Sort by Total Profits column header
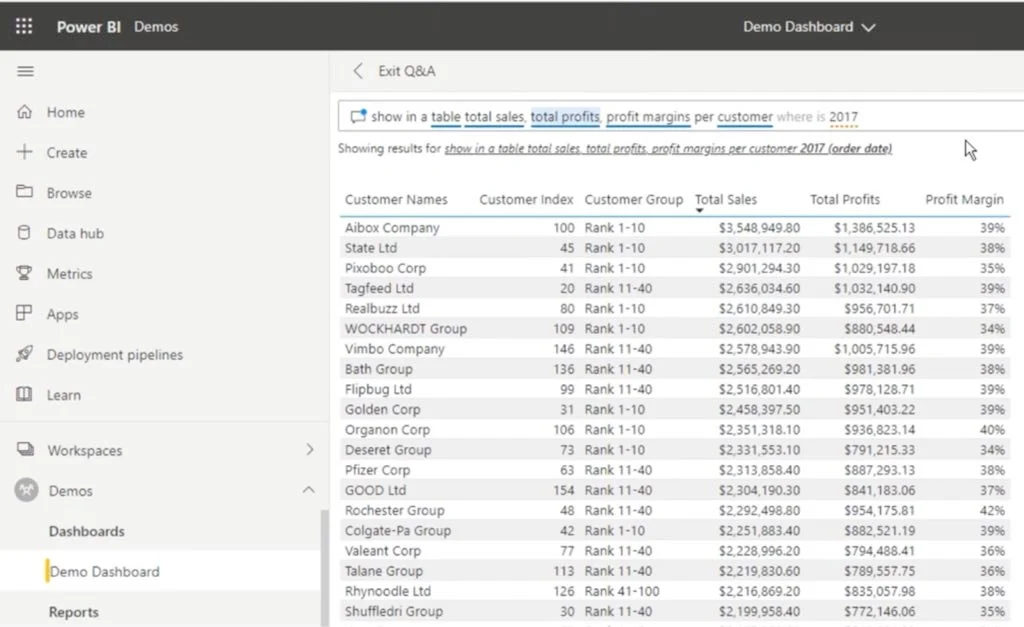This screenshot has width=1024, height=627. (x=844, y=200)
